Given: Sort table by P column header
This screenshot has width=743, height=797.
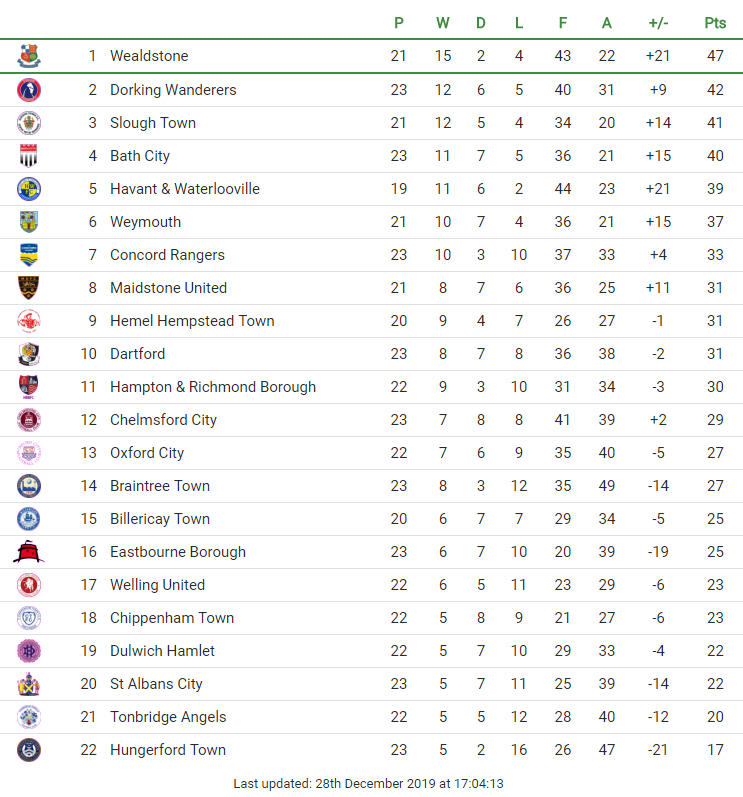Looking at the screenshot, I should click(399, 23).
